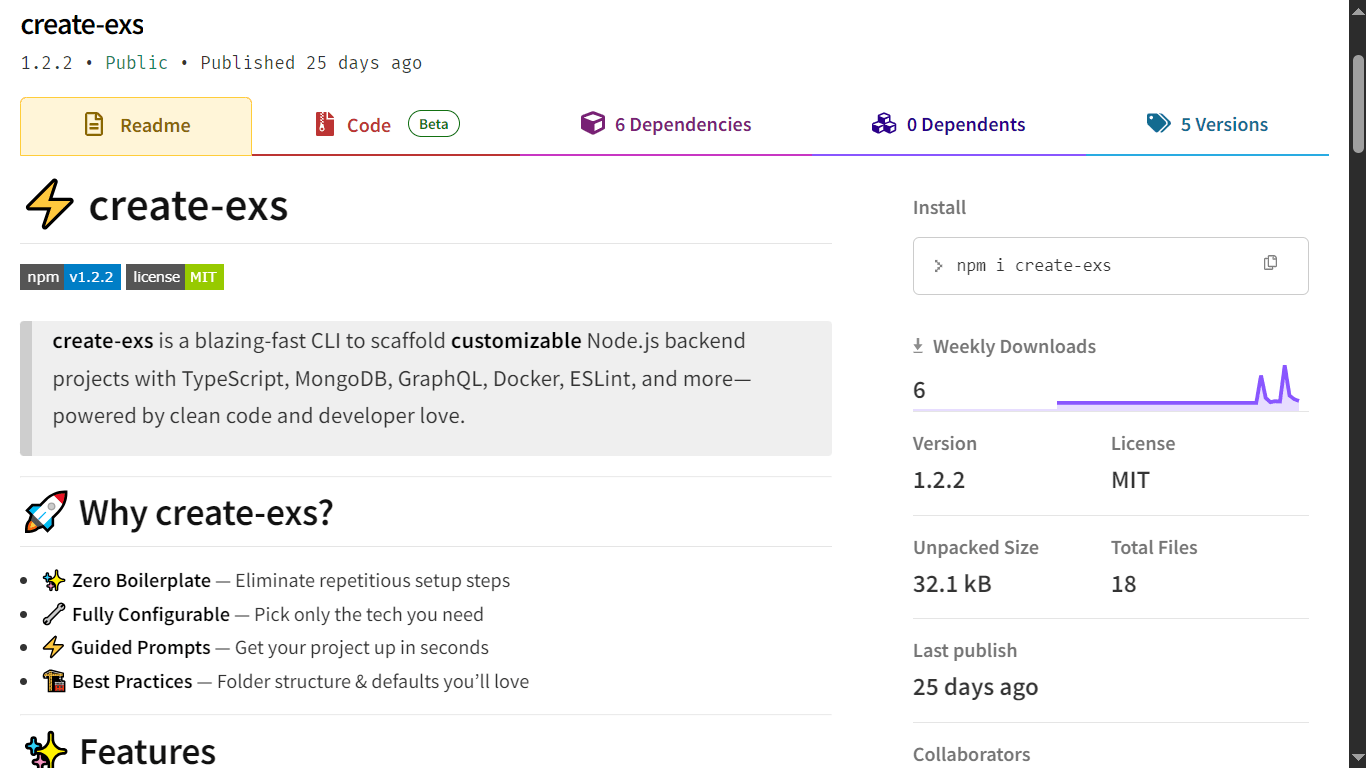This screenshot has width=1366, height=768.
Task: Click the '1.2.2' version in header line
Action: click(x=47, y=63)
